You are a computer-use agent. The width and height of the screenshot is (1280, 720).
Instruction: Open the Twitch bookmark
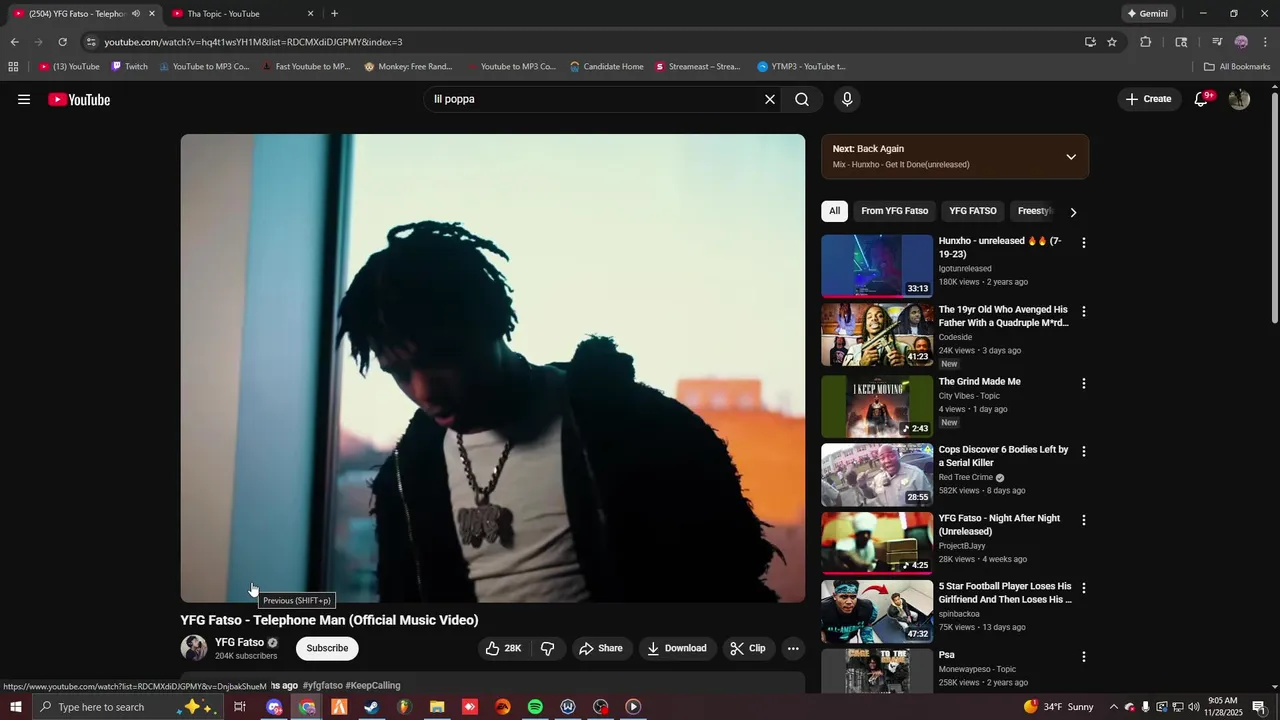click(x=129, y=67)
